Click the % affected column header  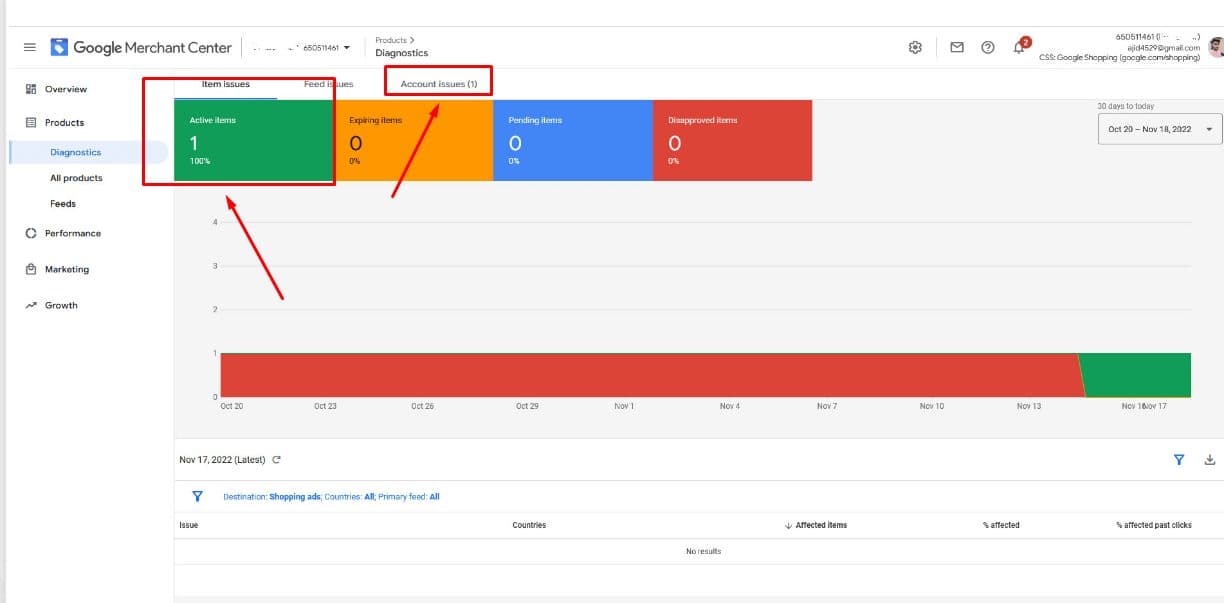(1001, 525)
